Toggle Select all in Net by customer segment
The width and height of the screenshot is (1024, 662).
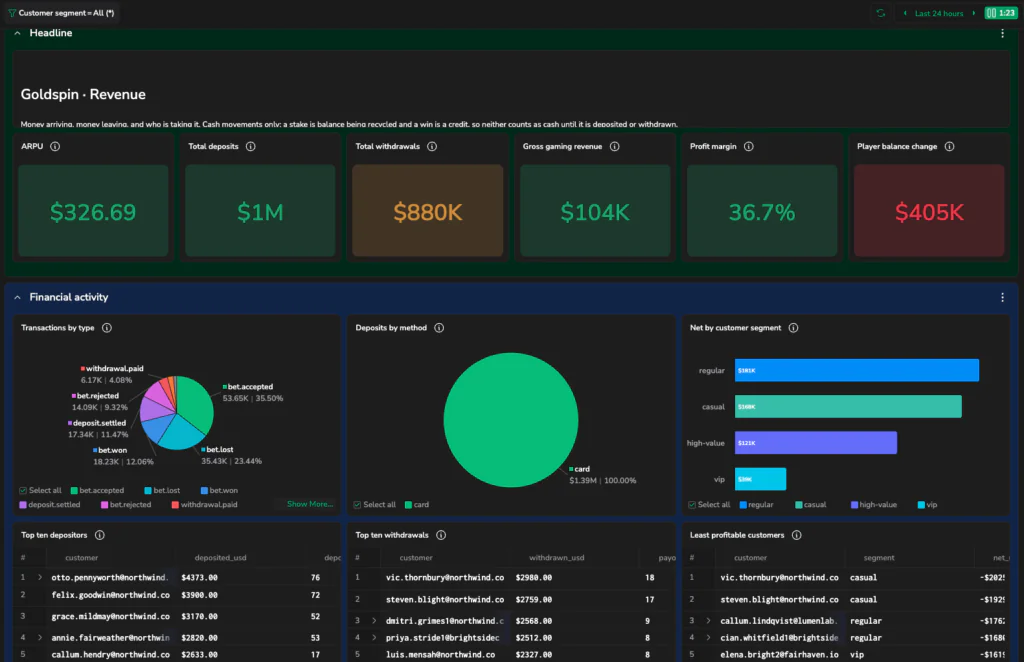709,505
